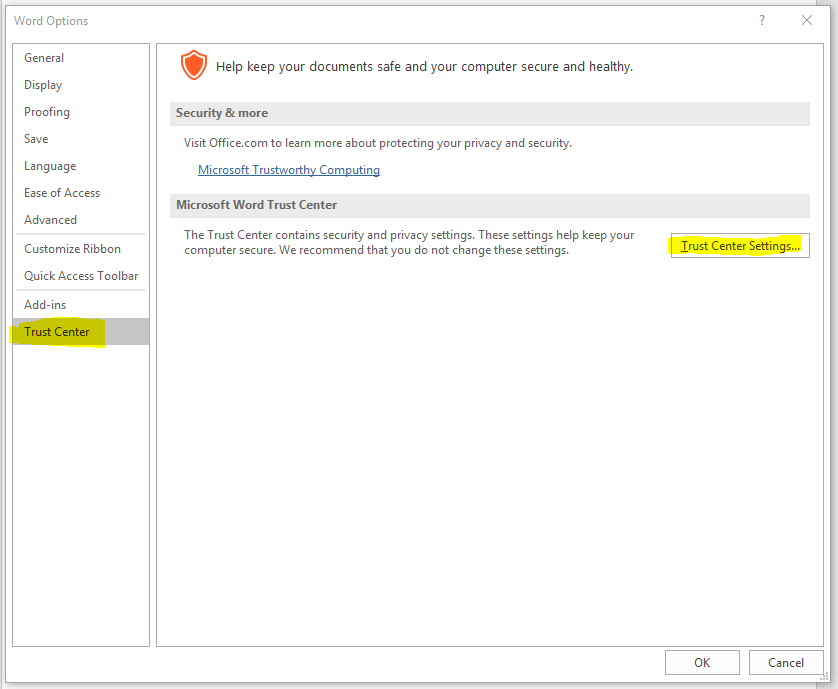Open the Add-ins category
The image size is (838, 689).
[x=81, y=305]
